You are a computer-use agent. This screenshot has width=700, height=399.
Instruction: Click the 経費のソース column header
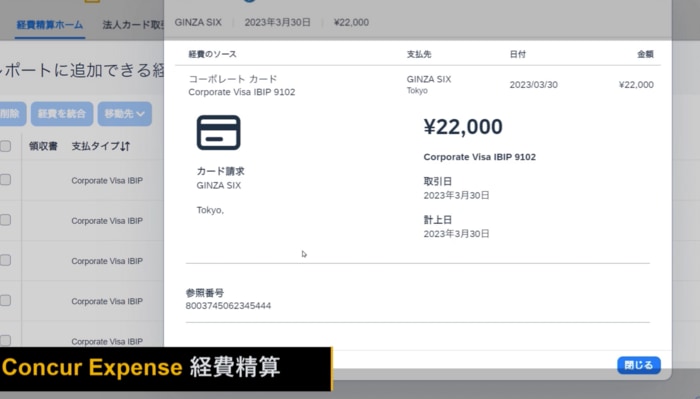pyautogui.click(x=212, y=54)
